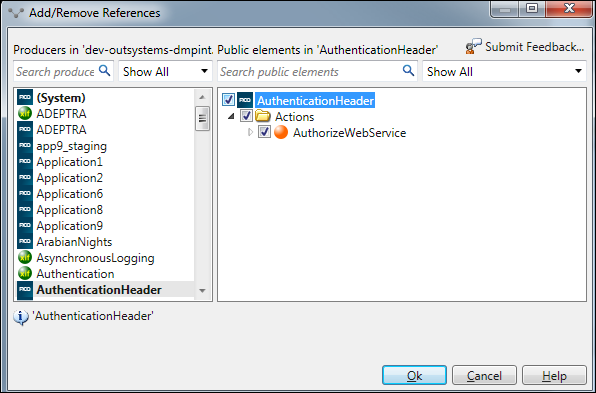
Task: Click the public elements search magnifier icon
Action: pos(408,70)
